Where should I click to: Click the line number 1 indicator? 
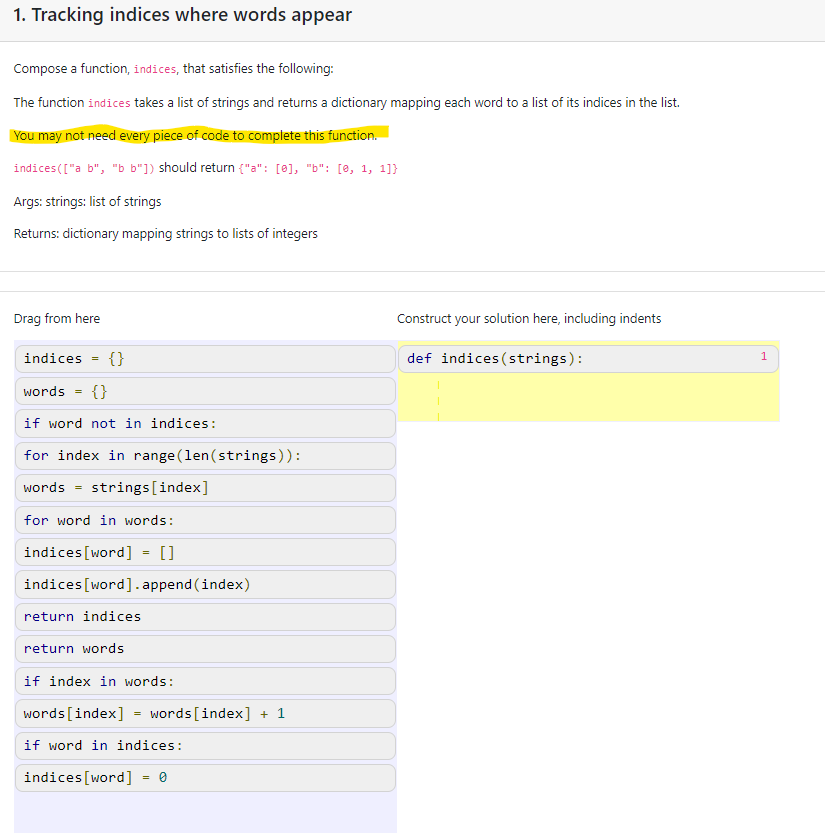[x=763, y=356]
